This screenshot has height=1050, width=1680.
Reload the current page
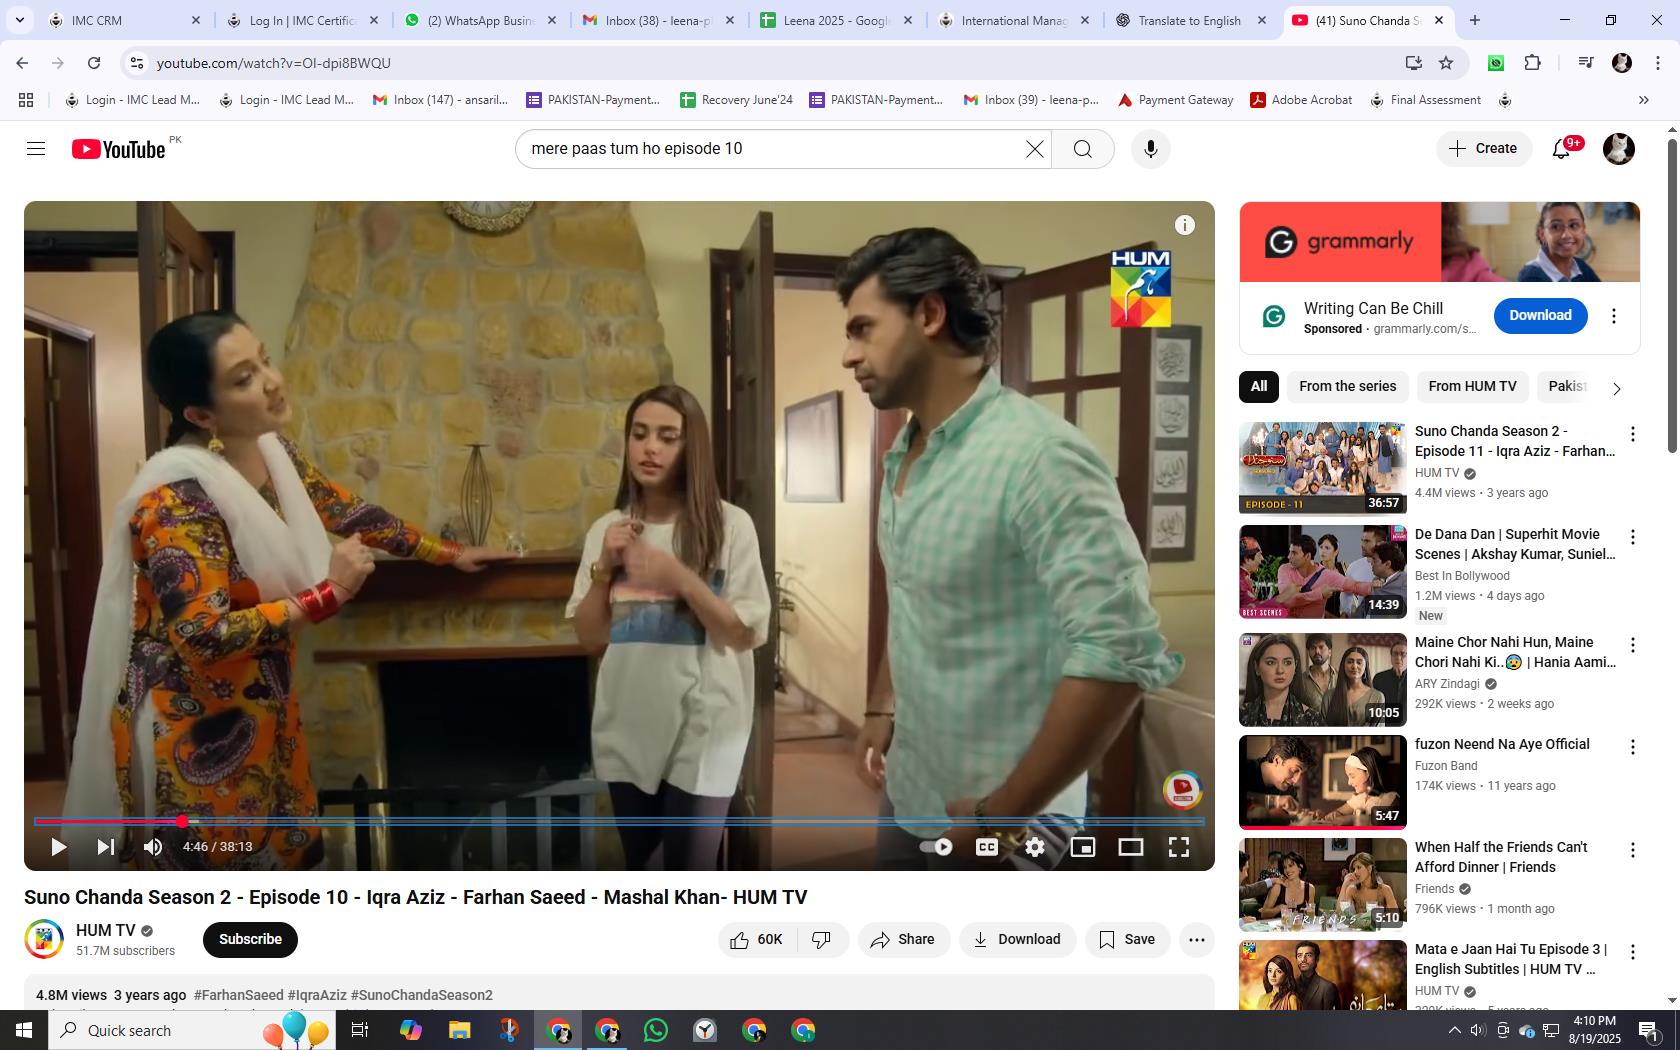(x=94, y=63)
